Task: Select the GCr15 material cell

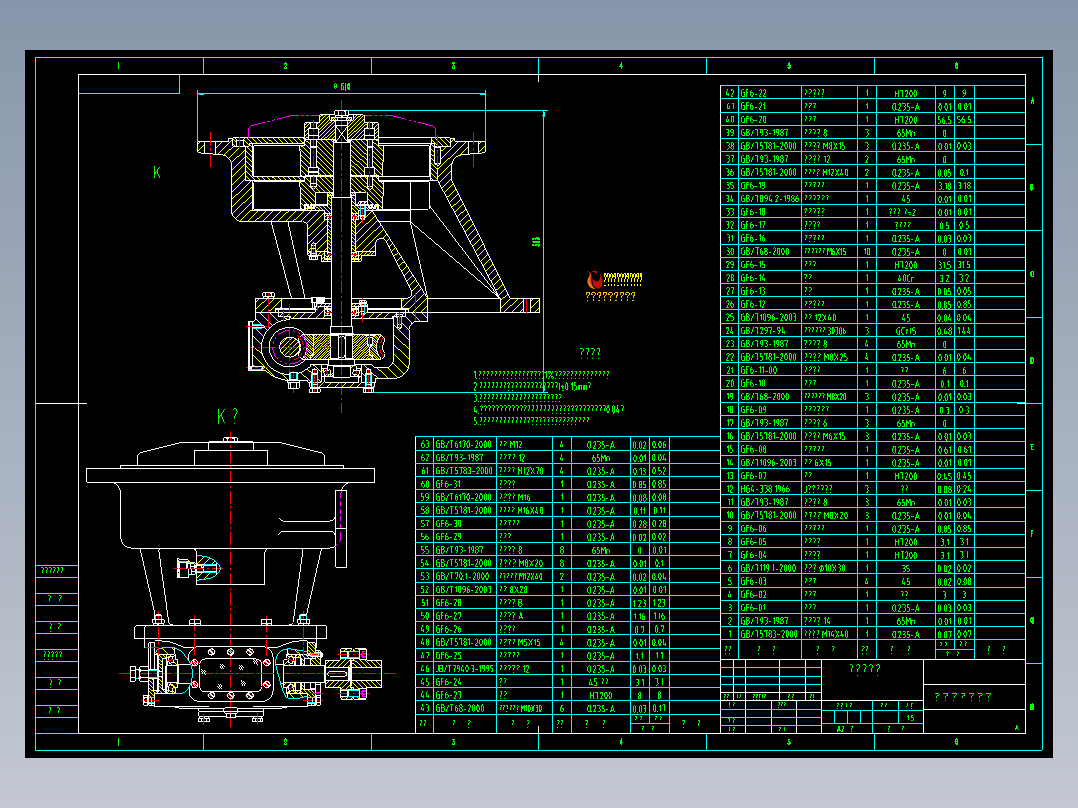Action: (905, 331)
